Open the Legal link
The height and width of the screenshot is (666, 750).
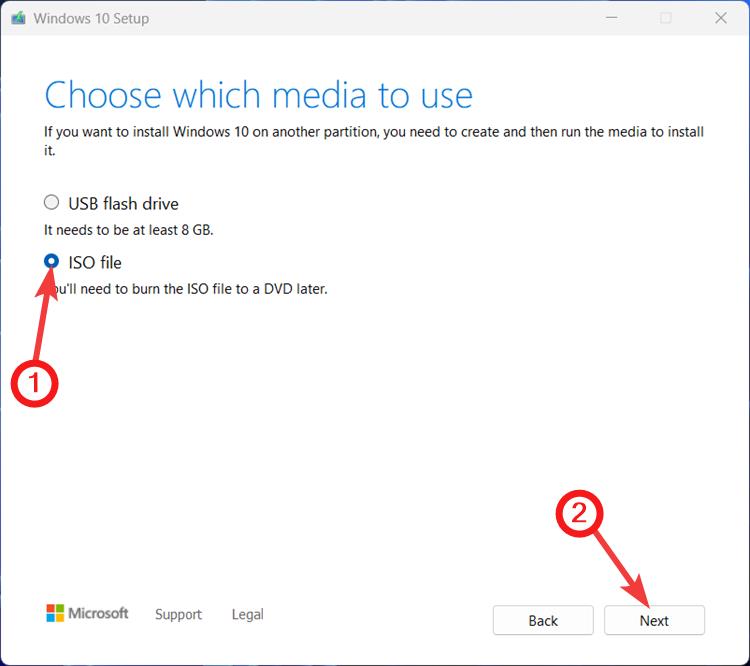click(248, 614)
